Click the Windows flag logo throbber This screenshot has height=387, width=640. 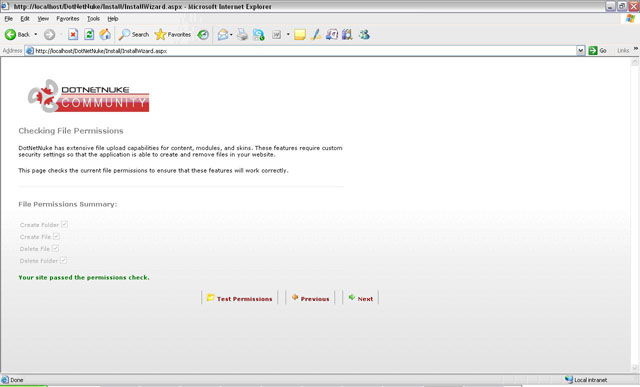click(631, 19)
